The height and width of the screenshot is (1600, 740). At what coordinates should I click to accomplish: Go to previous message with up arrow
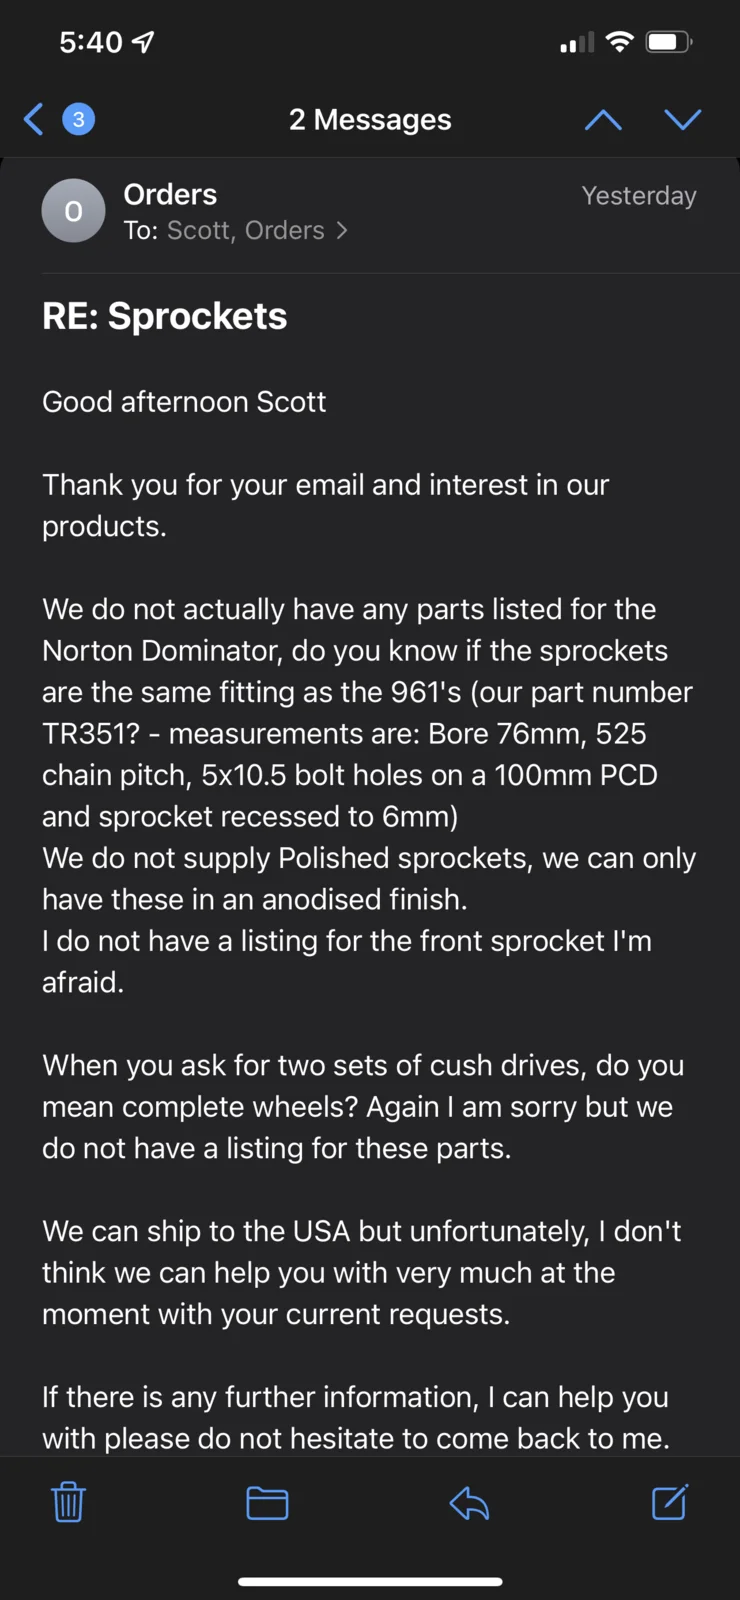[x=603, y=121]
